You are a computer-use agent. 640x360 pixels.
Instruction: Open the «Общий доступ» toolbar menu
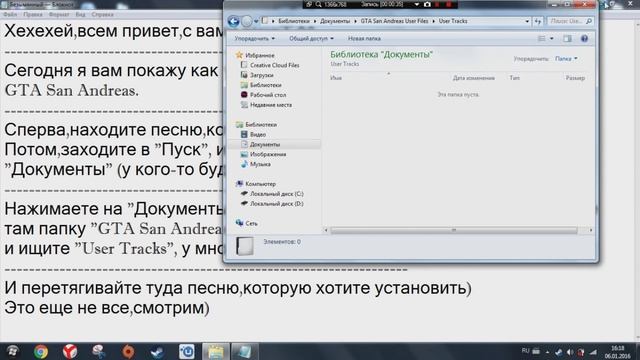point(311,38)
